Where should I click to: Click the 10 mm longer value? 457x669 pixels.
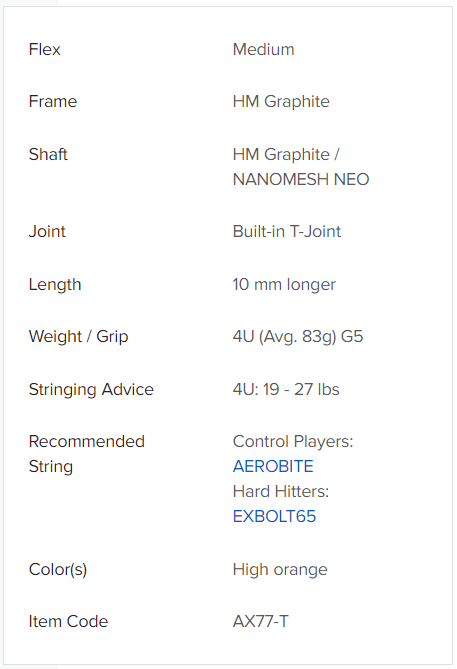click(284, 285)
